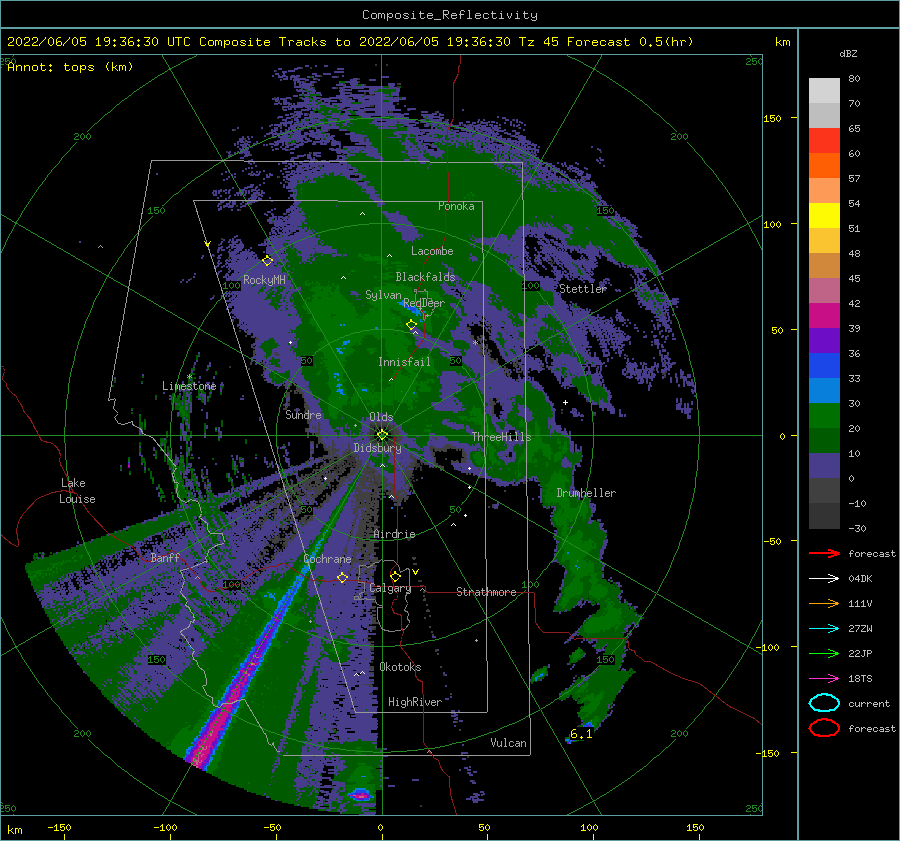Click the Innisfail label
900x841 pixels.
point(404,362)
